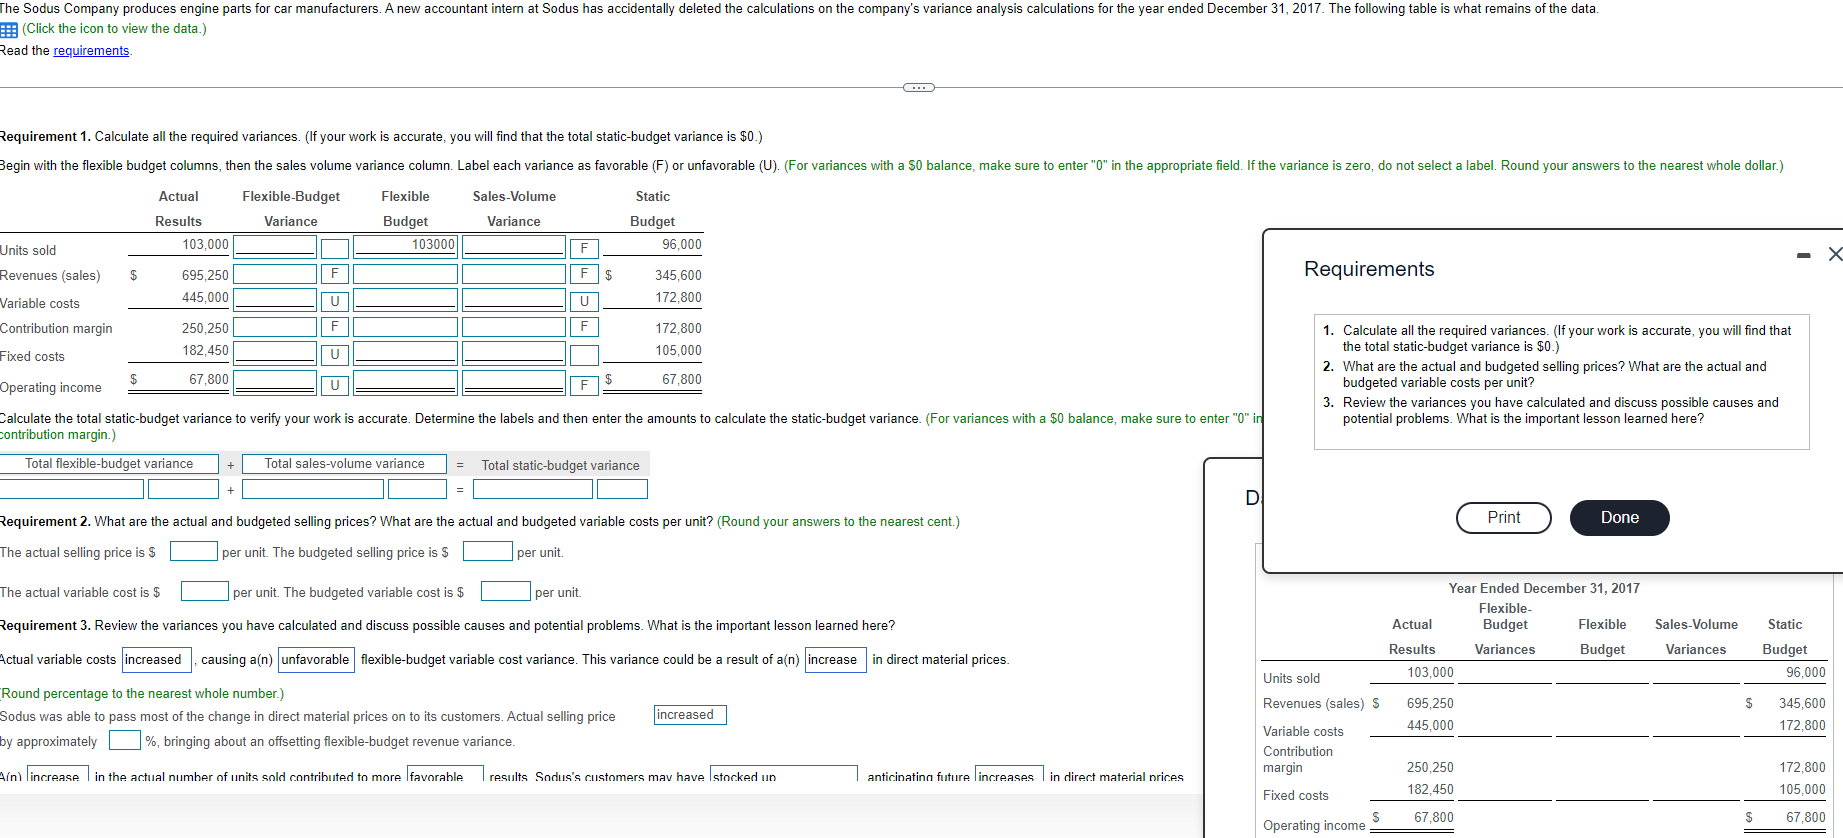Open total sales-volume variance F/U label box
Image resolution: width=1843 pixels, height=838 pixels.
click(x=417, y=489)
